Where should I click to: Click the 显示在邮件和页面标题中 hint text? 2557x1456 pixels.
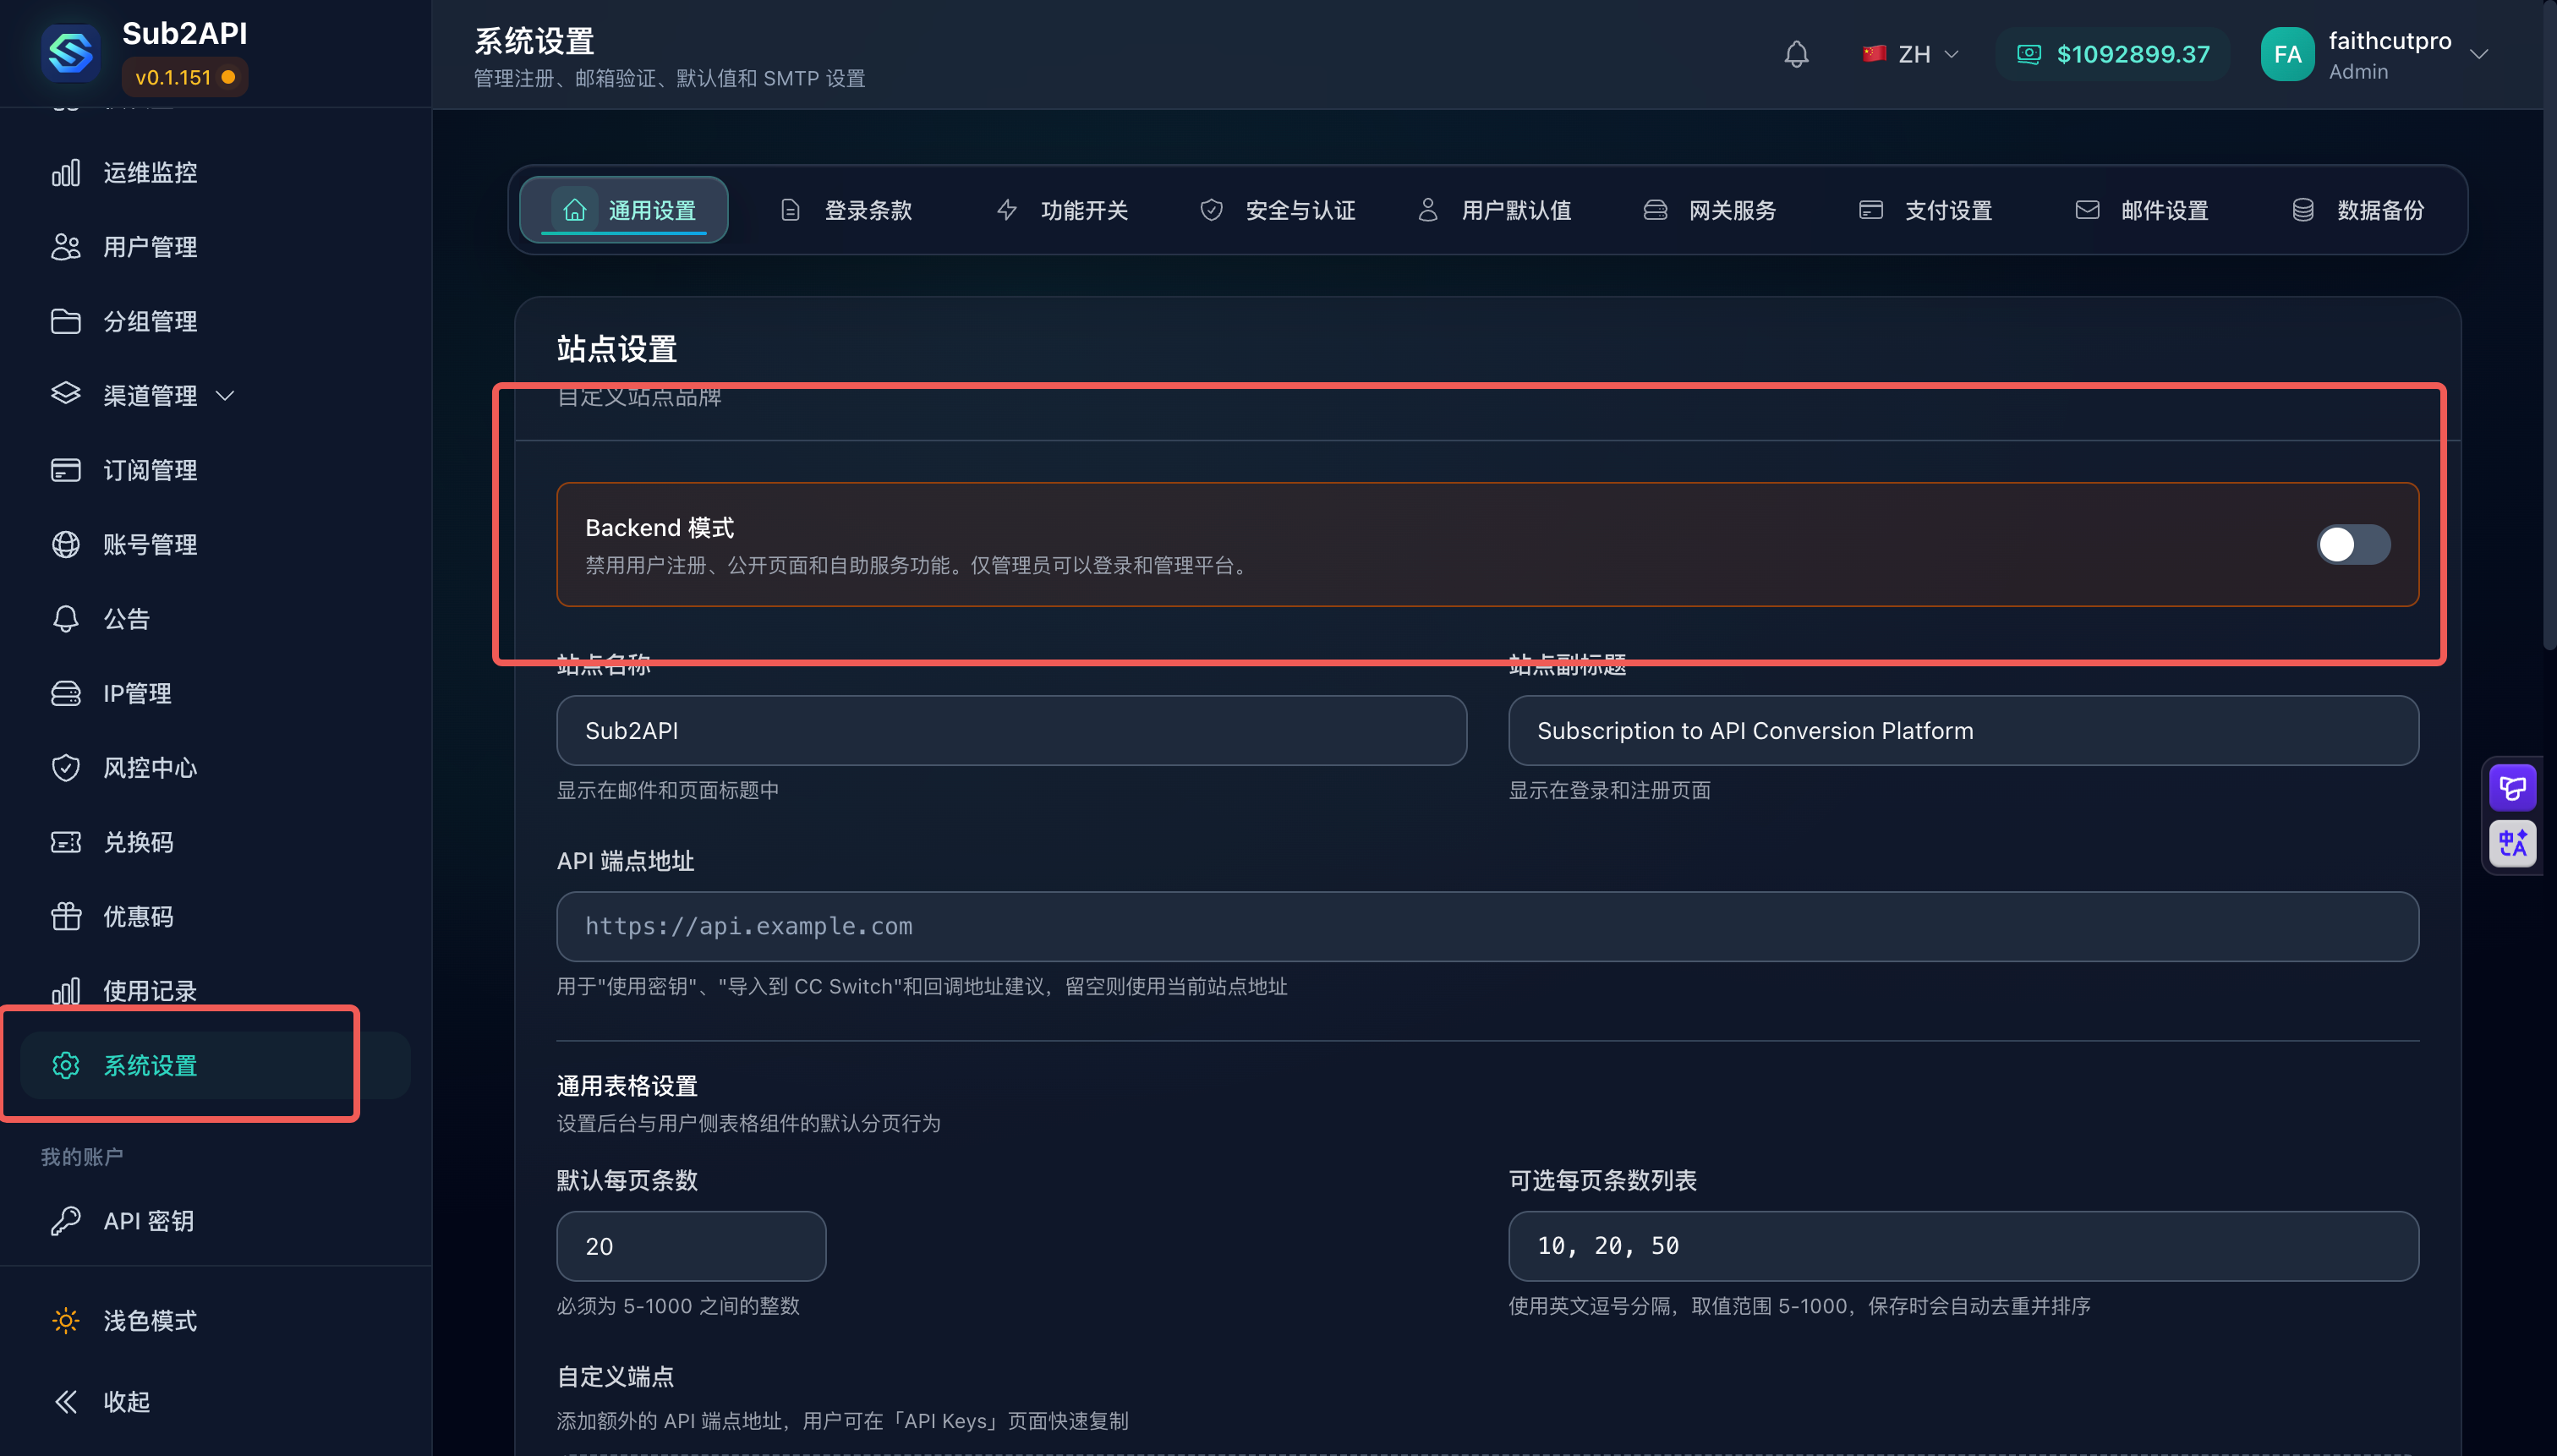click(x=668, y=791)
